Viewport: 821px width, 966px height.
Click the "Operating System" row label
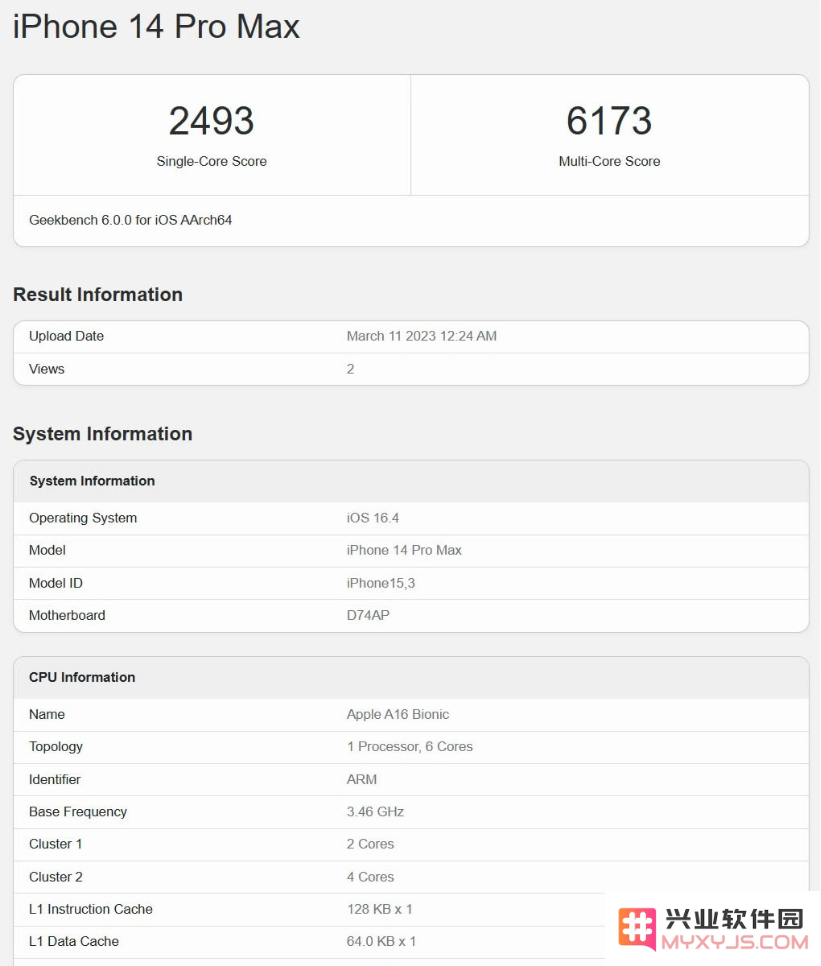[x=83, y=518]
